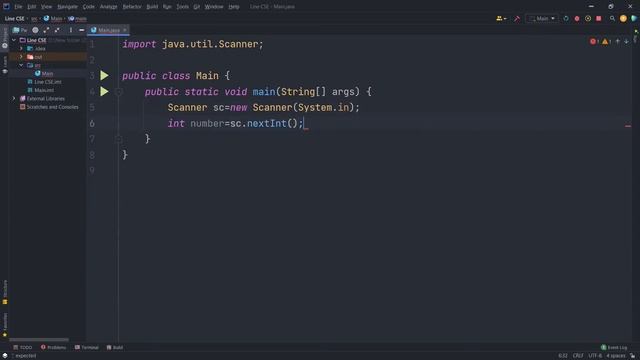Click the project panel horizontal scrollbar
The height and width of the screenshot is (360, 640).
click(39, 340)
